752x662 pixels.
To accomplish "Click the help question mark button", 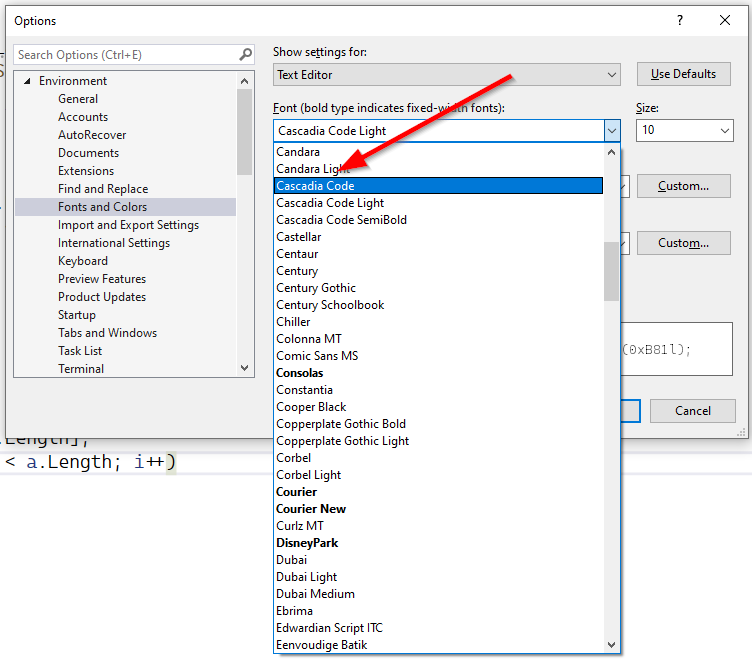I will click(680, 20).
